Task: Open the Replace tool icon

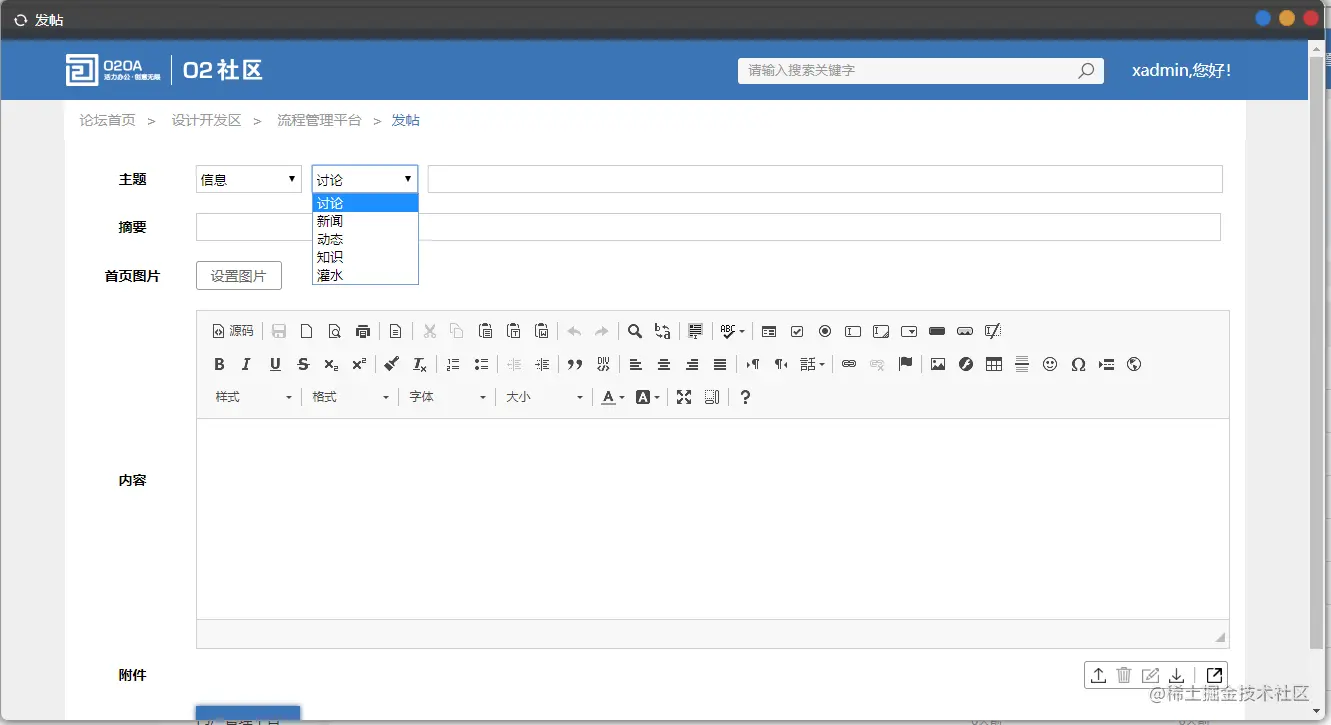Action: click(x=663, y=331)
